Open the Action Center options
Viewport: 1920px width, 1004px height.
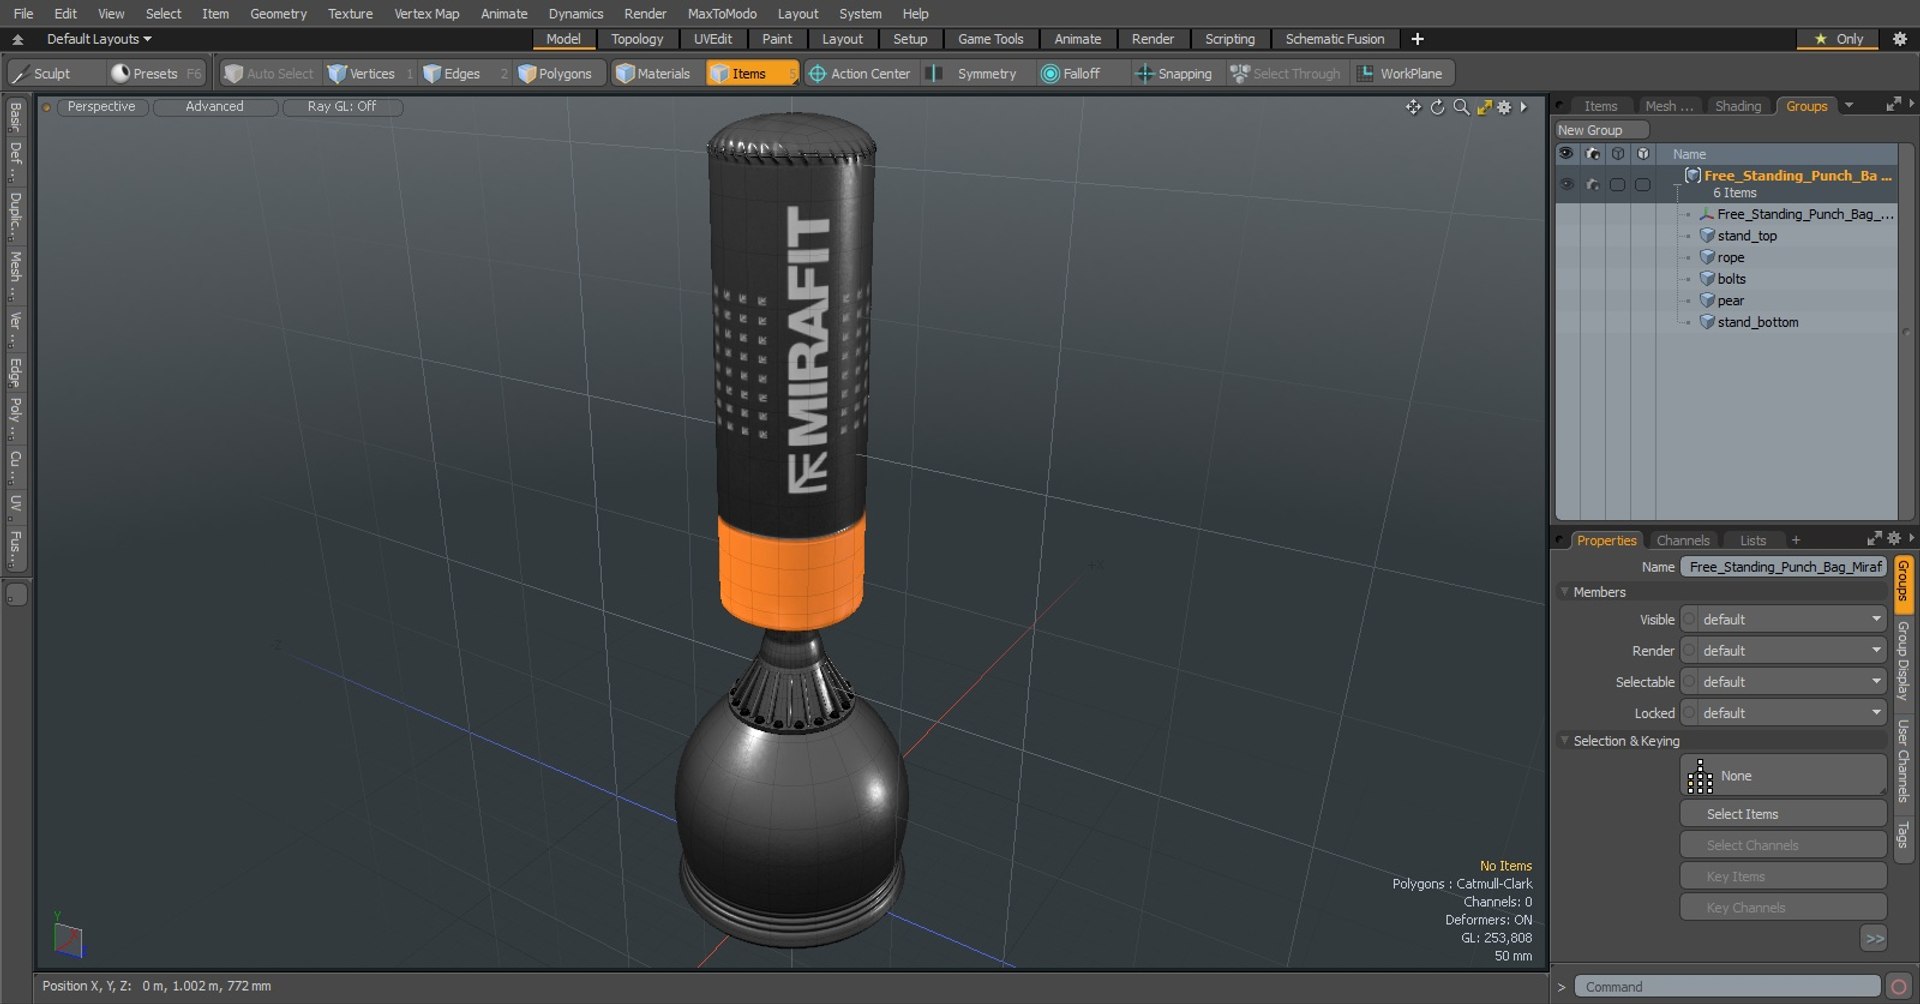click(x=860, y=73)
